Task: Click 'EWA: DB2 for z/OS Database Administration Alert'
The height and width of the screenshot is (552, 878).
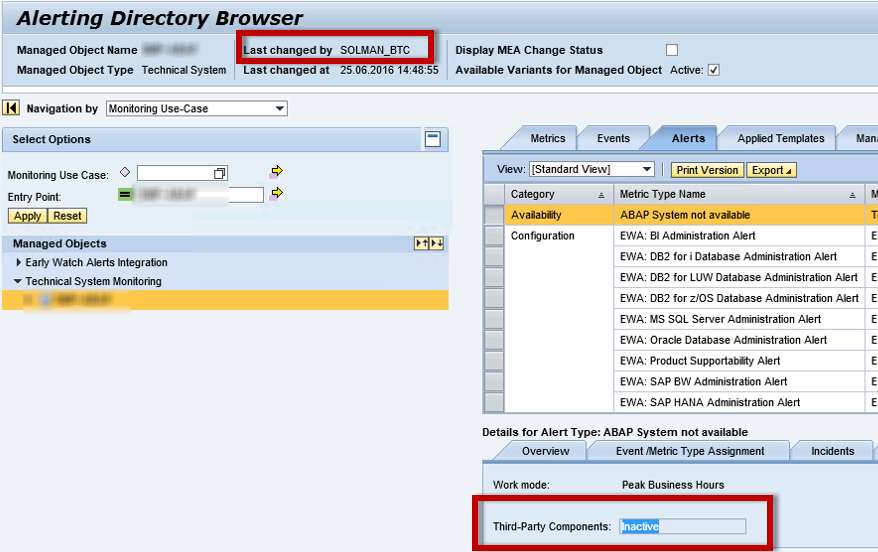Action: point(739,298)
